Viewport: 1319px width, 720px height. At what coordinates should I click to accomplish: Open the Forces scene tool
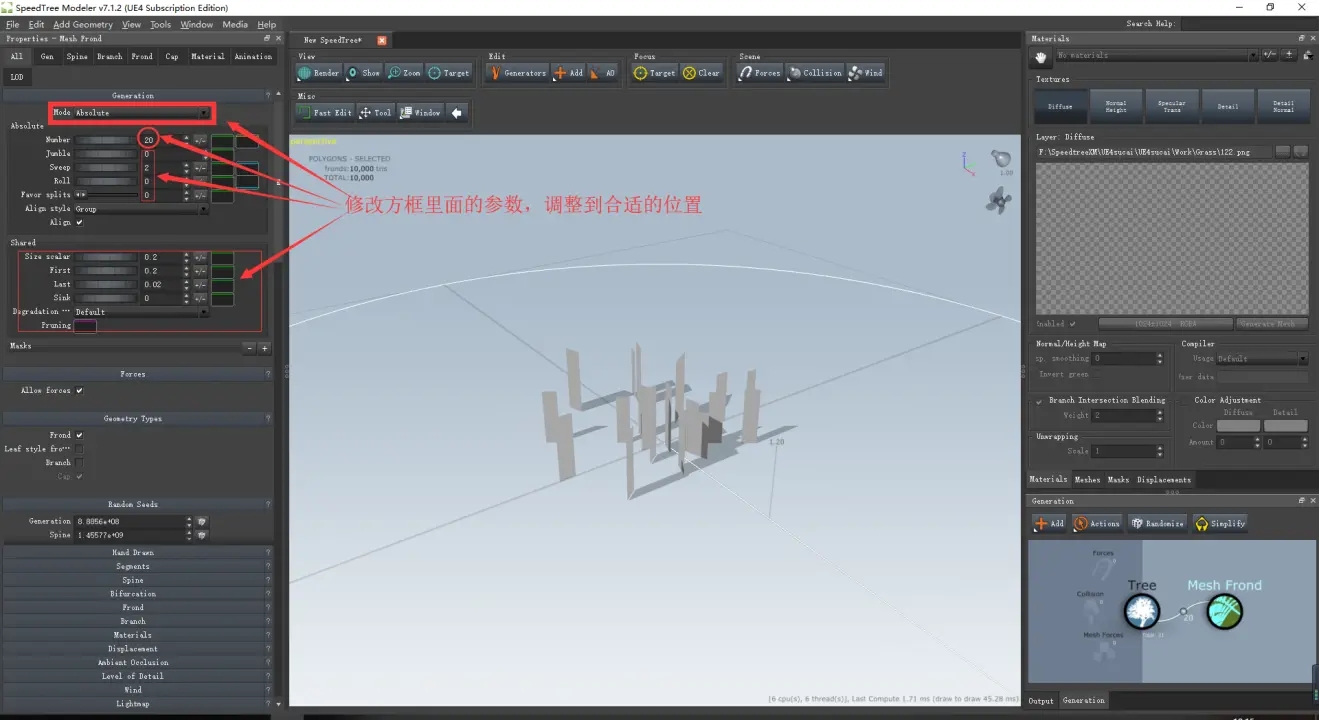tap(760, 73)
